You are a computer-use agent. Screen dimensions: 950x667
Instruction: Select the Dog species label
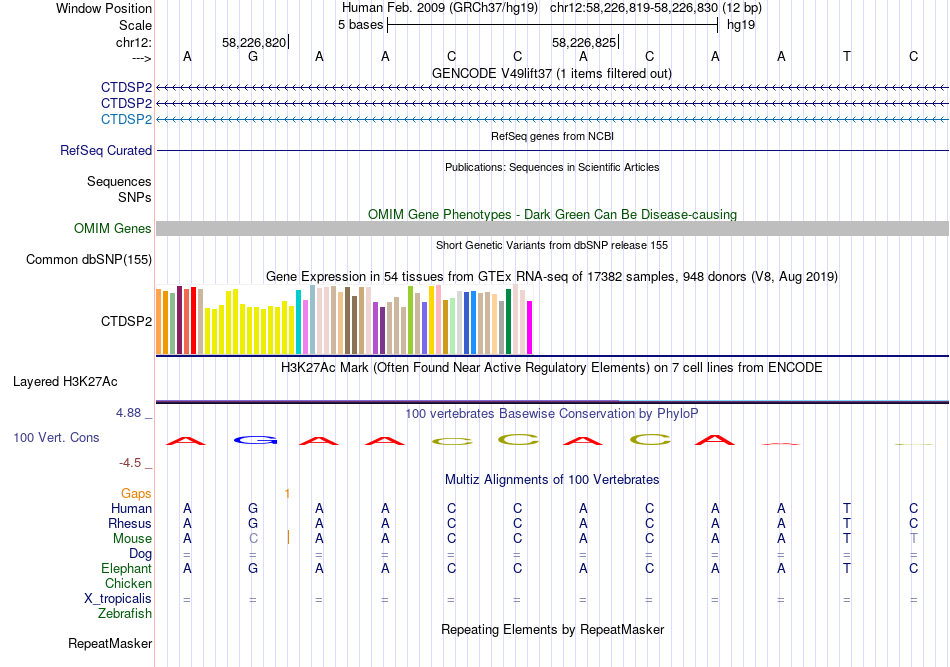click(140, 554)
